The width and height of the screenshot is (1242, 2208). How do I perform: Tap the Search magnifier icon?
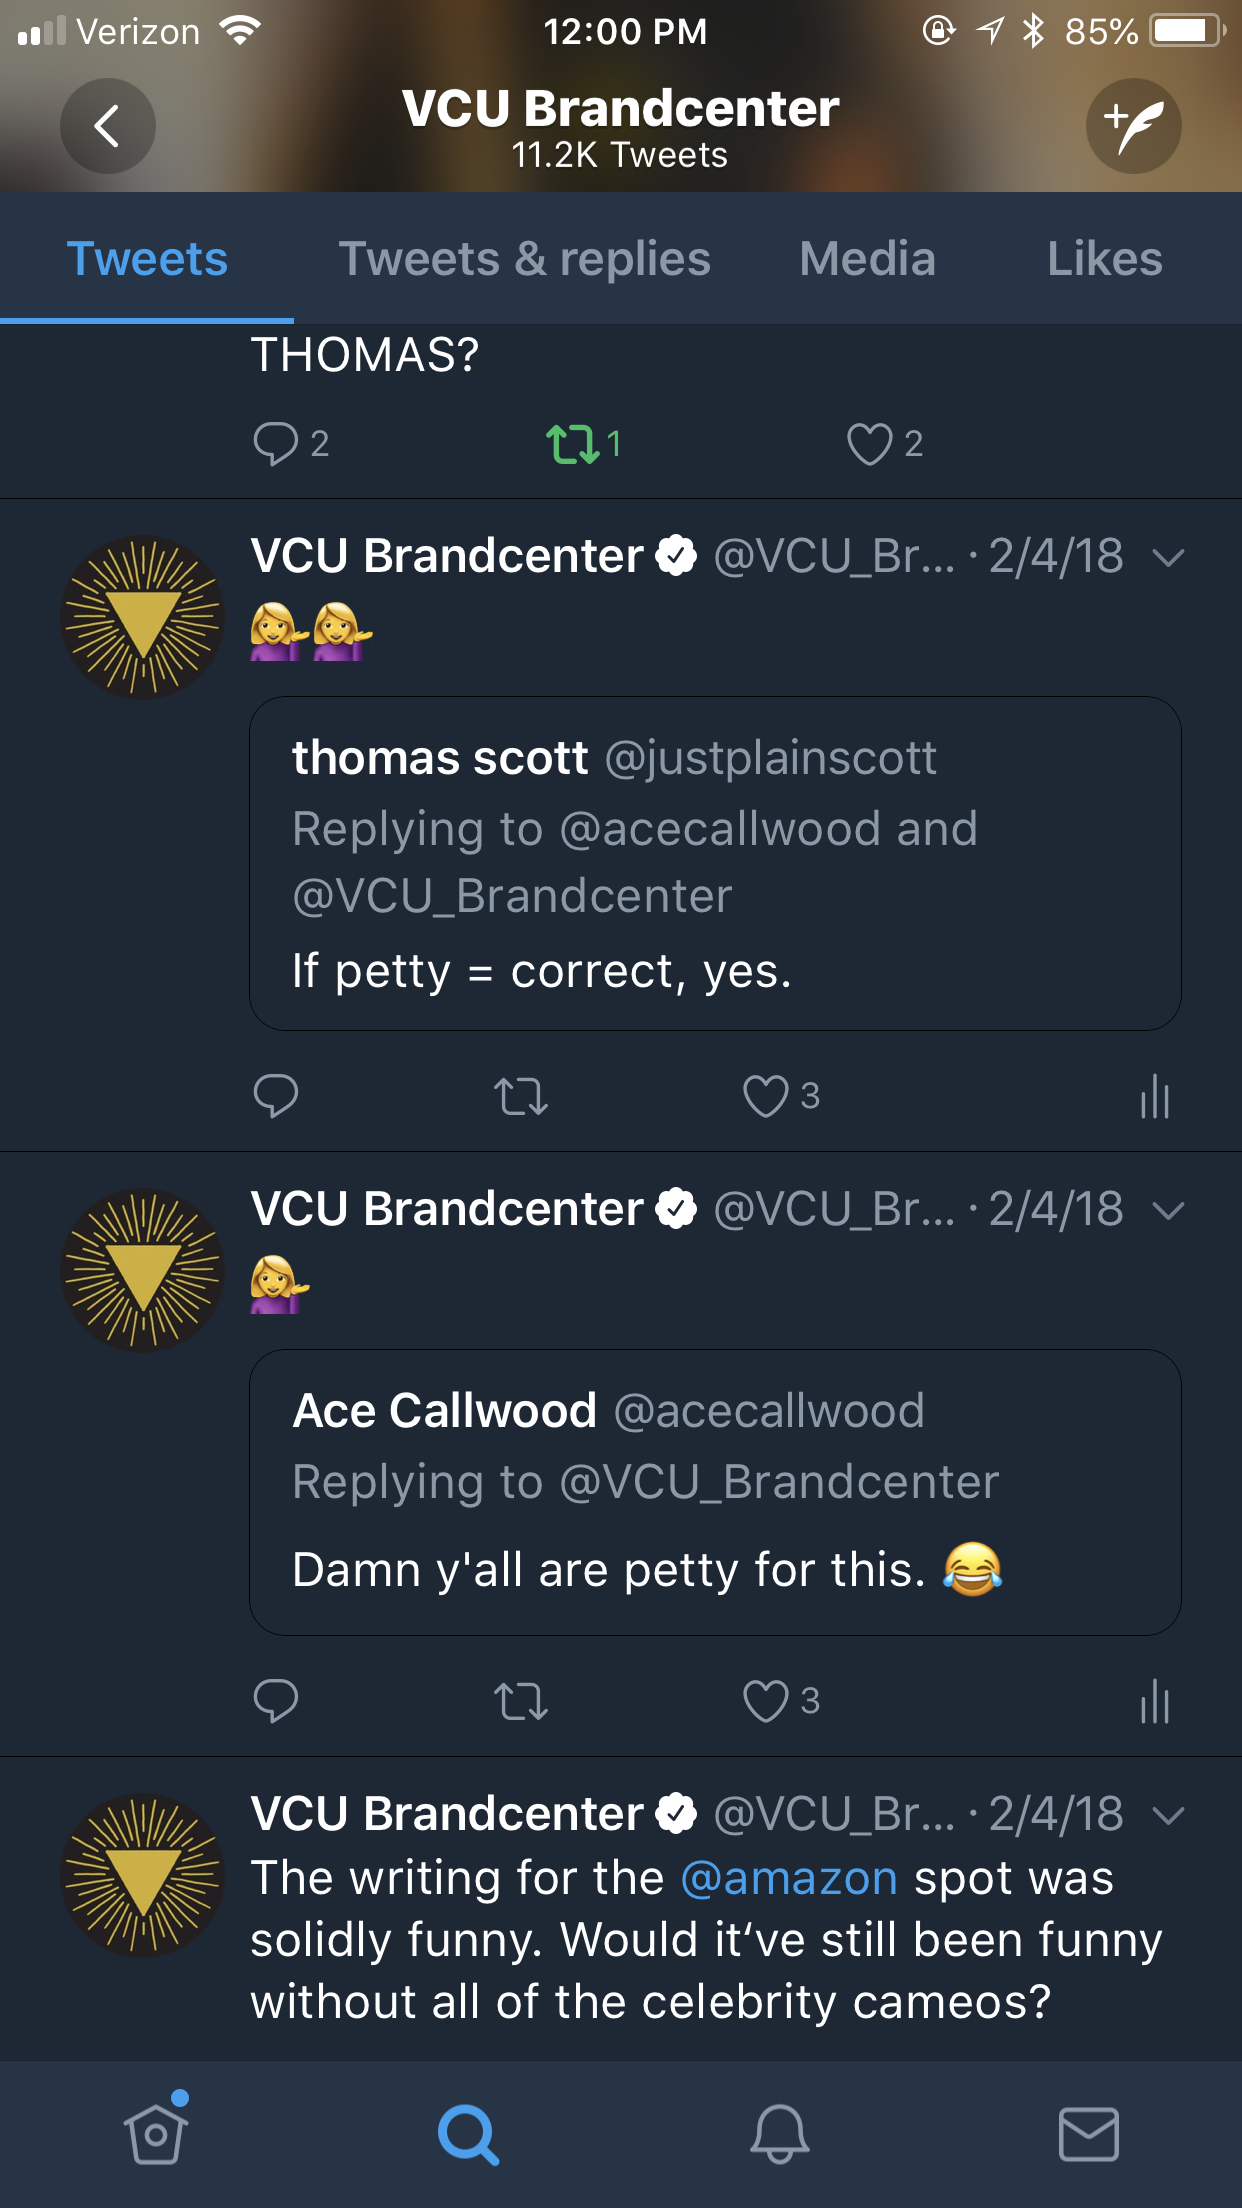[x=467, y=2133]
